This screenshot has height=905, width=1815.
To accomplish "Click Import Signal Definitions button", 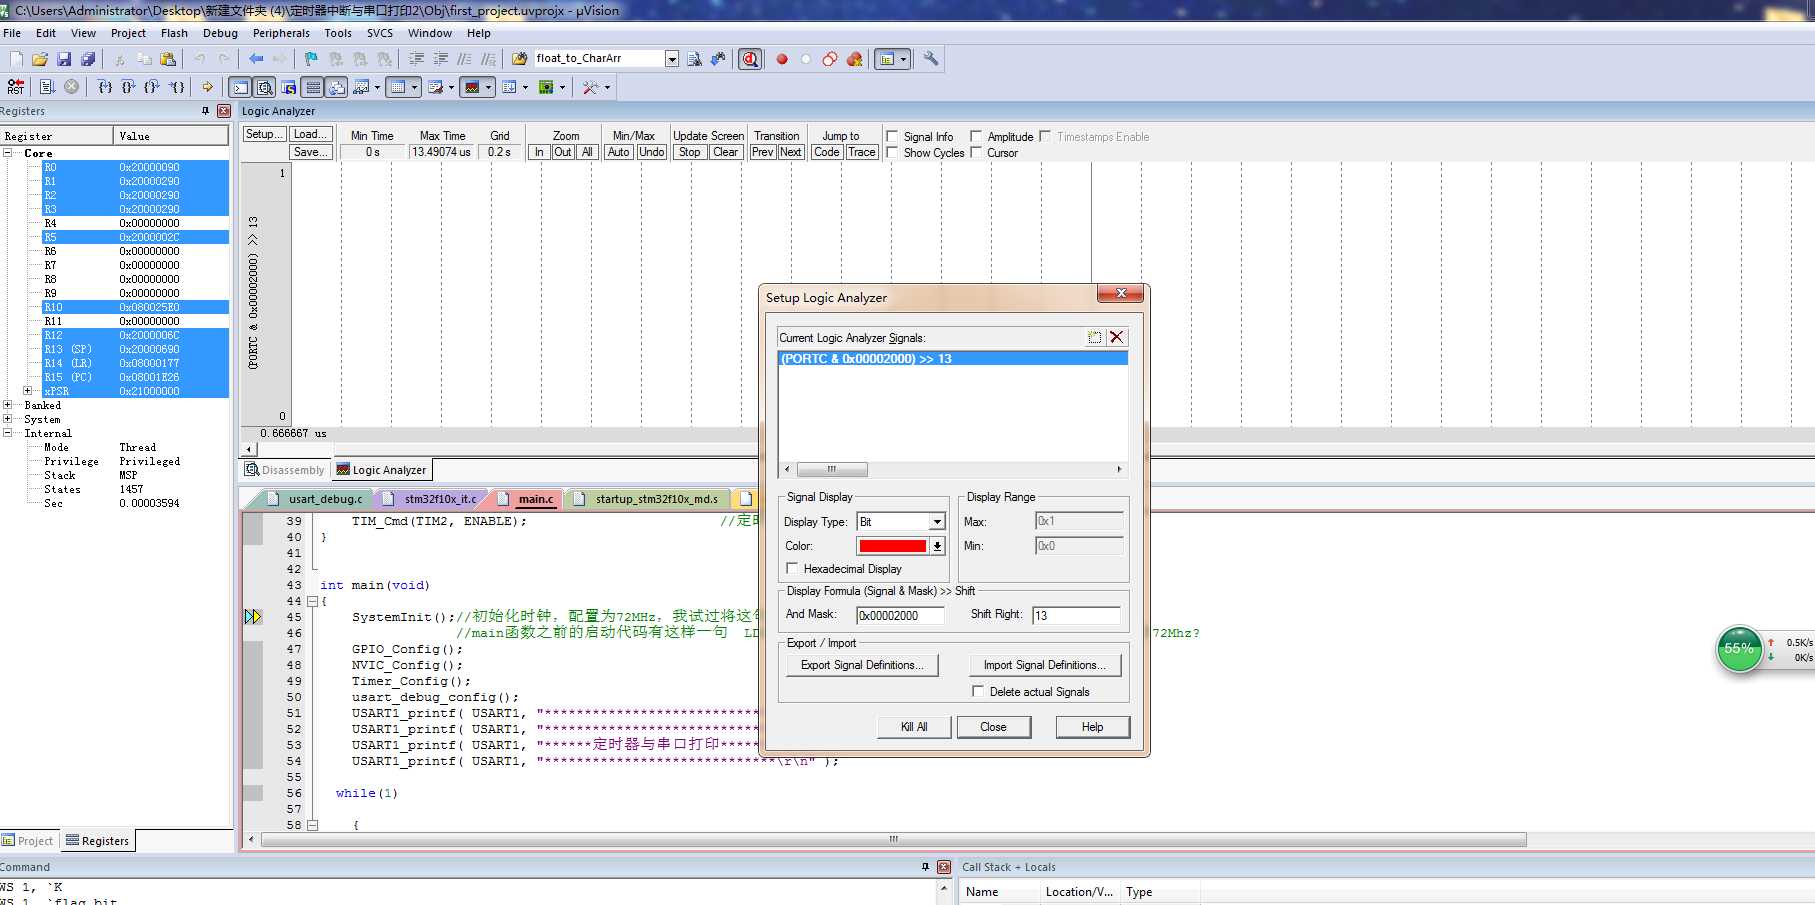I will [x=1045, y=665].
